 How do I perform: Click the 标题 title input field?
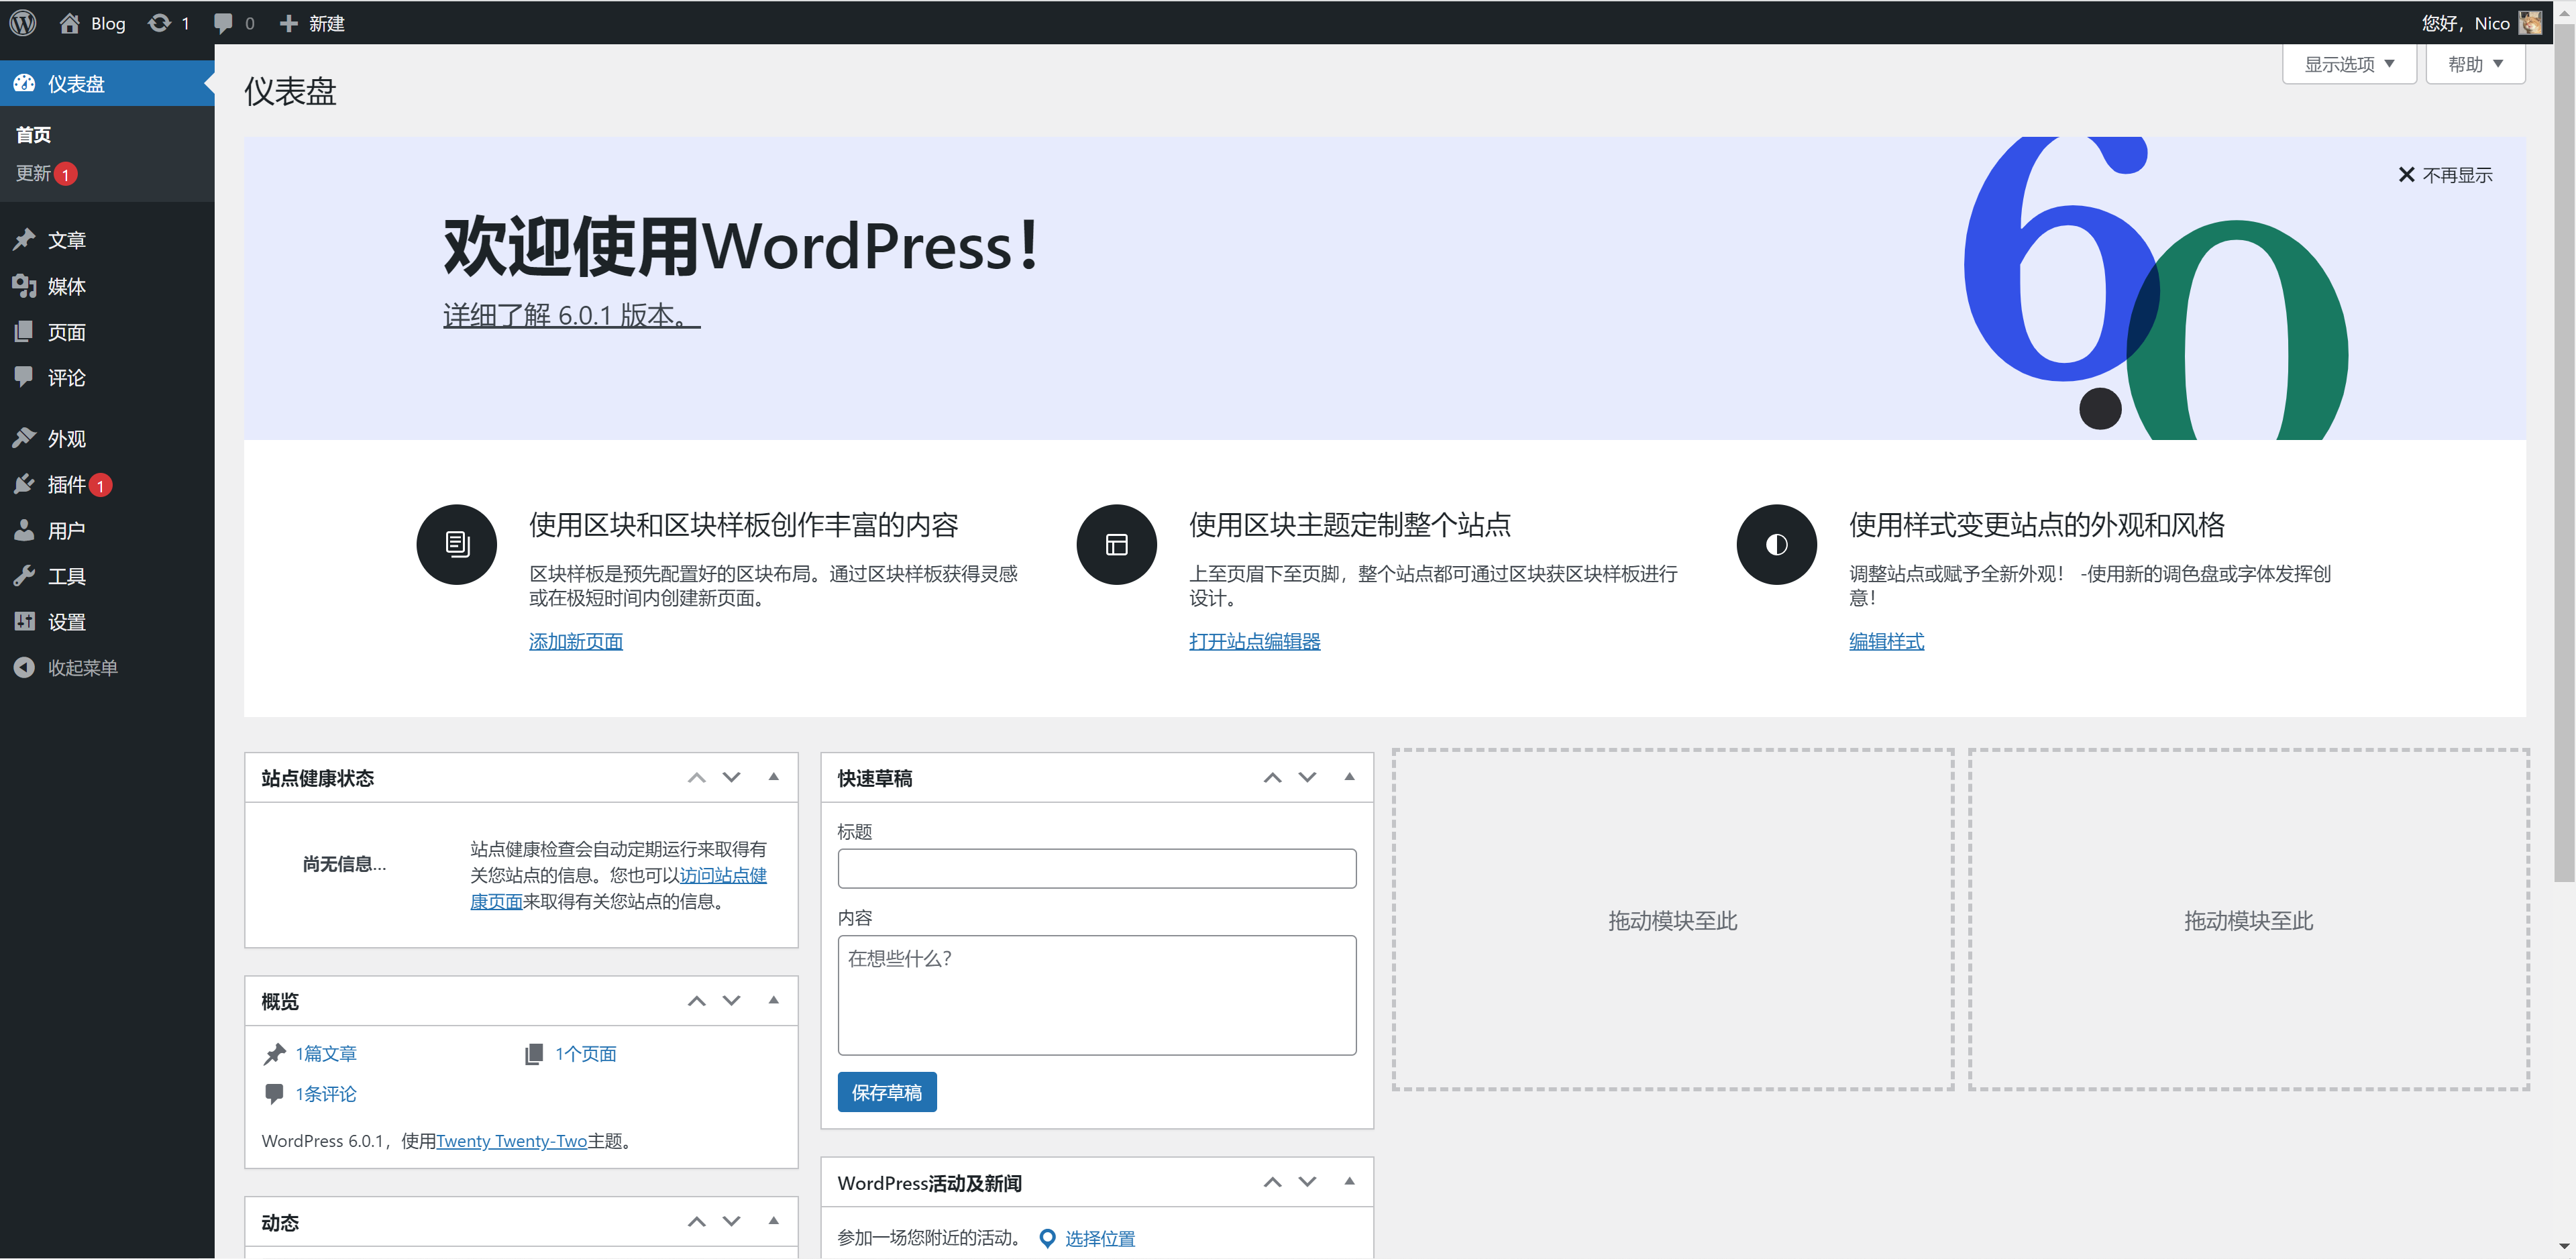(x=1096, y=868)
